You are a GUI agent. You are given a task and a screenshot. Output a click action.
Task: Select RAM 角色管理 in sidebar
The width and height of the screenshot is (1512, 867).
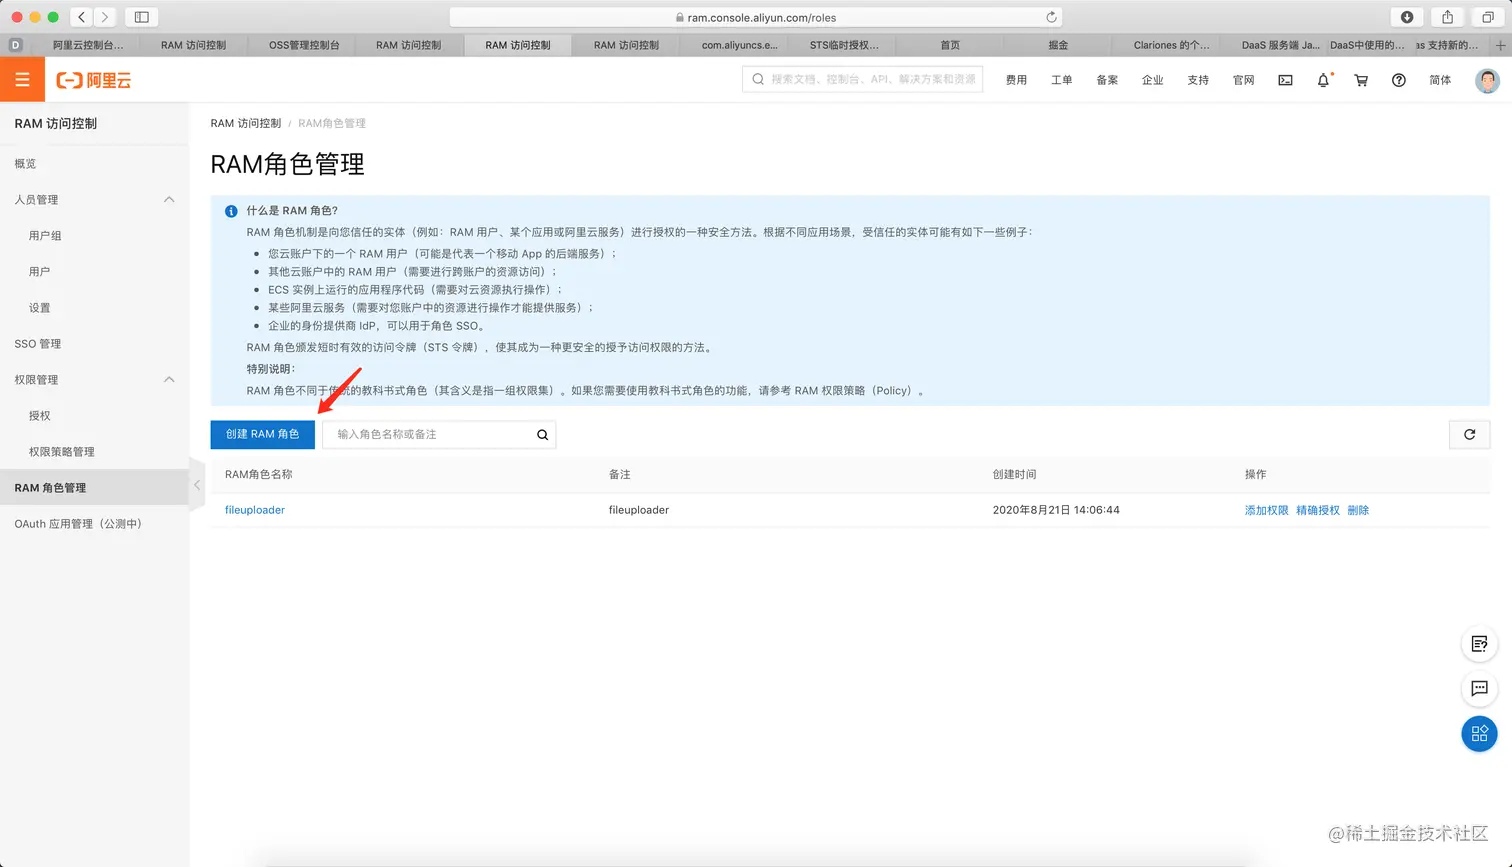tap(94, 487)
